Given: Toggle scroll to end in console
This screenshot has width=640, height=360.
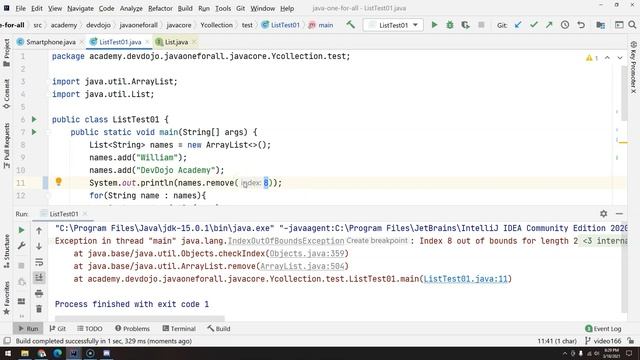Looking at the screenshot, I should click(39, 278).
